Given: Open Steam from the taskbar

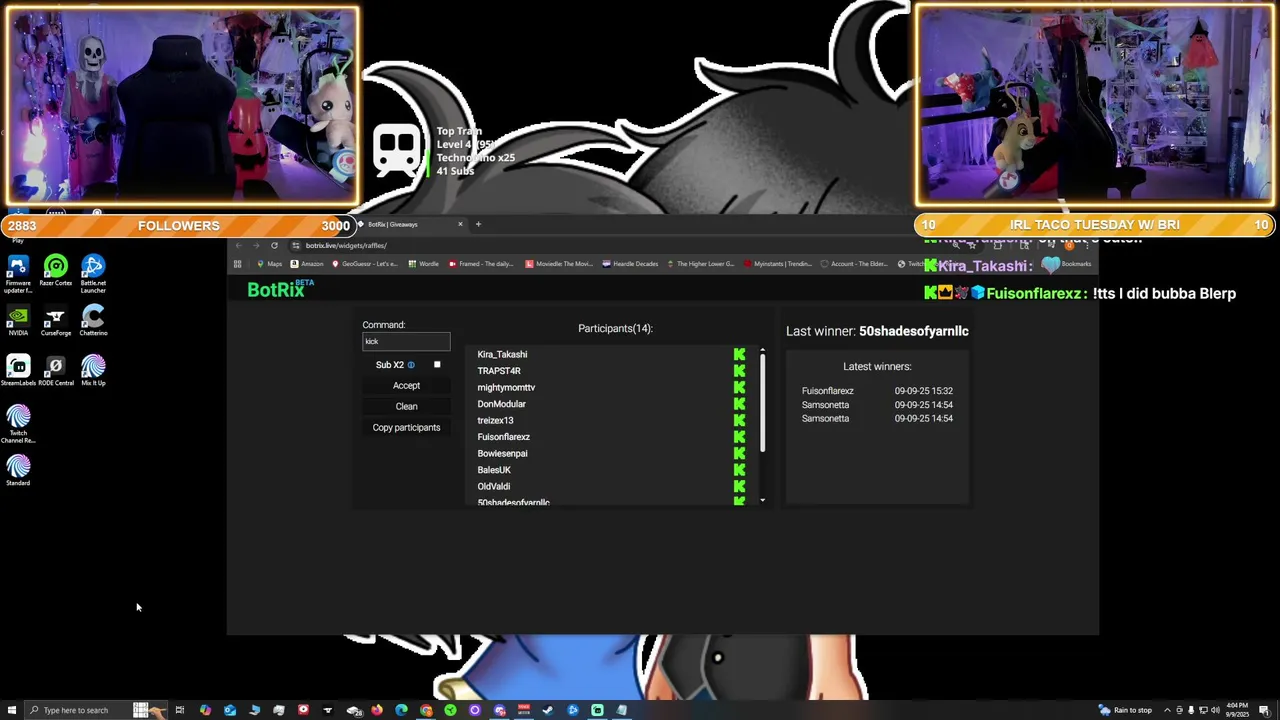Looking at the screenshot, I should [548, 710].
